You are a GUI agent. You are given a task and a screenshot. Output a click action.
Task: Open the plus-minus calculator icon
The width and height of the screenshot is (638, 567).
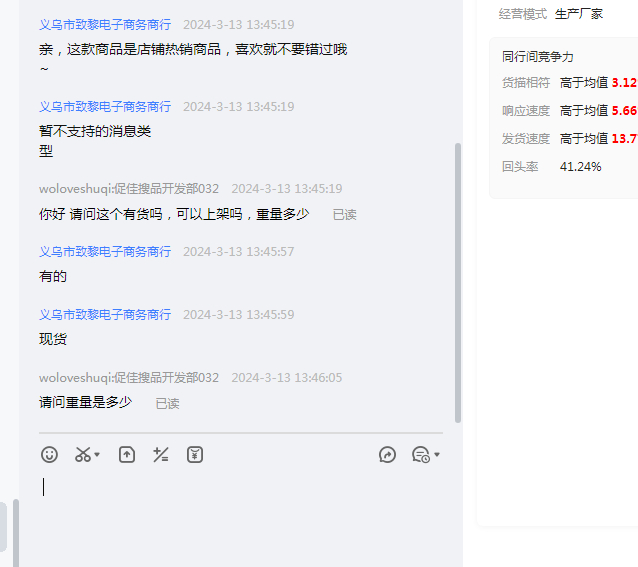point(160,455)
